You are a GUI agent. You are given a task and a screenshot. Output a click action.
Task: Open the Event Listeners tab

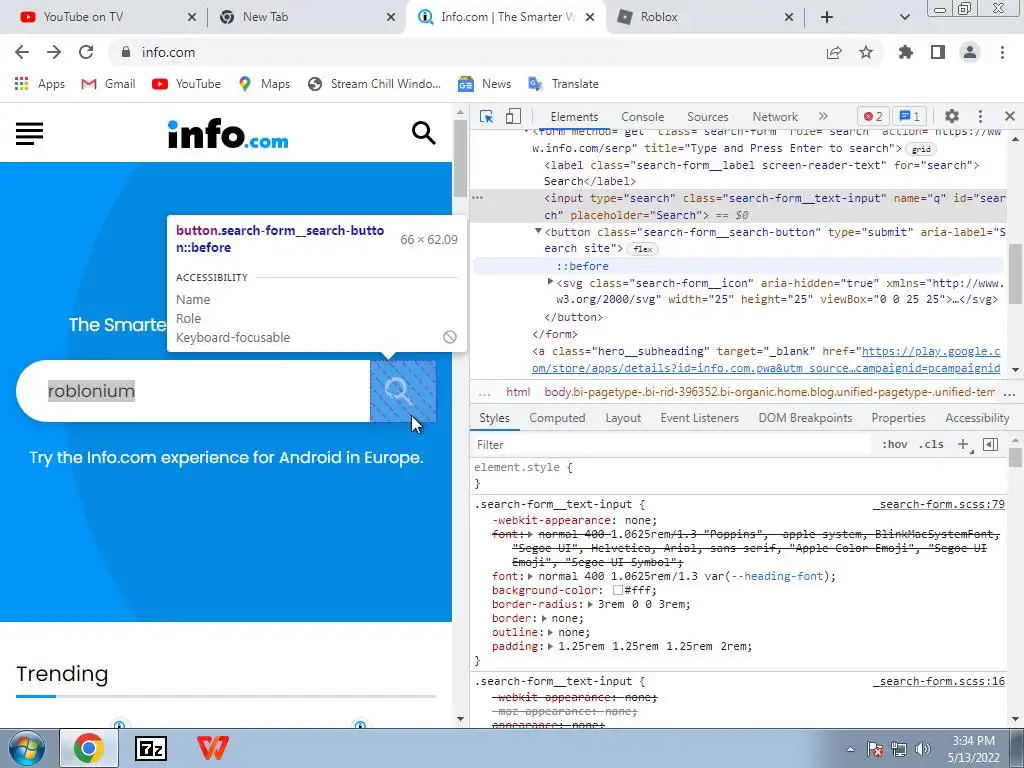click(x=699, y=418)
